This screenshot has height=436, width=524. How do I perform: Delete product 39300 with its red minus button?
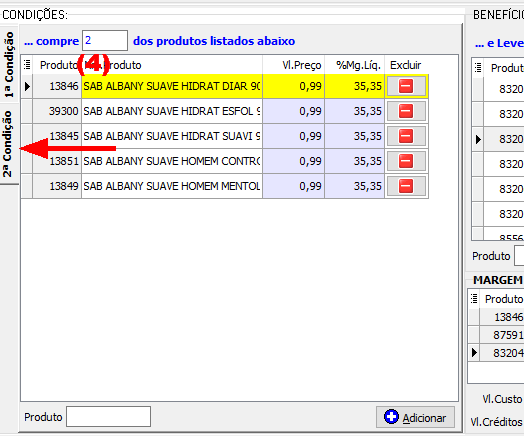(x=406, y=111)
